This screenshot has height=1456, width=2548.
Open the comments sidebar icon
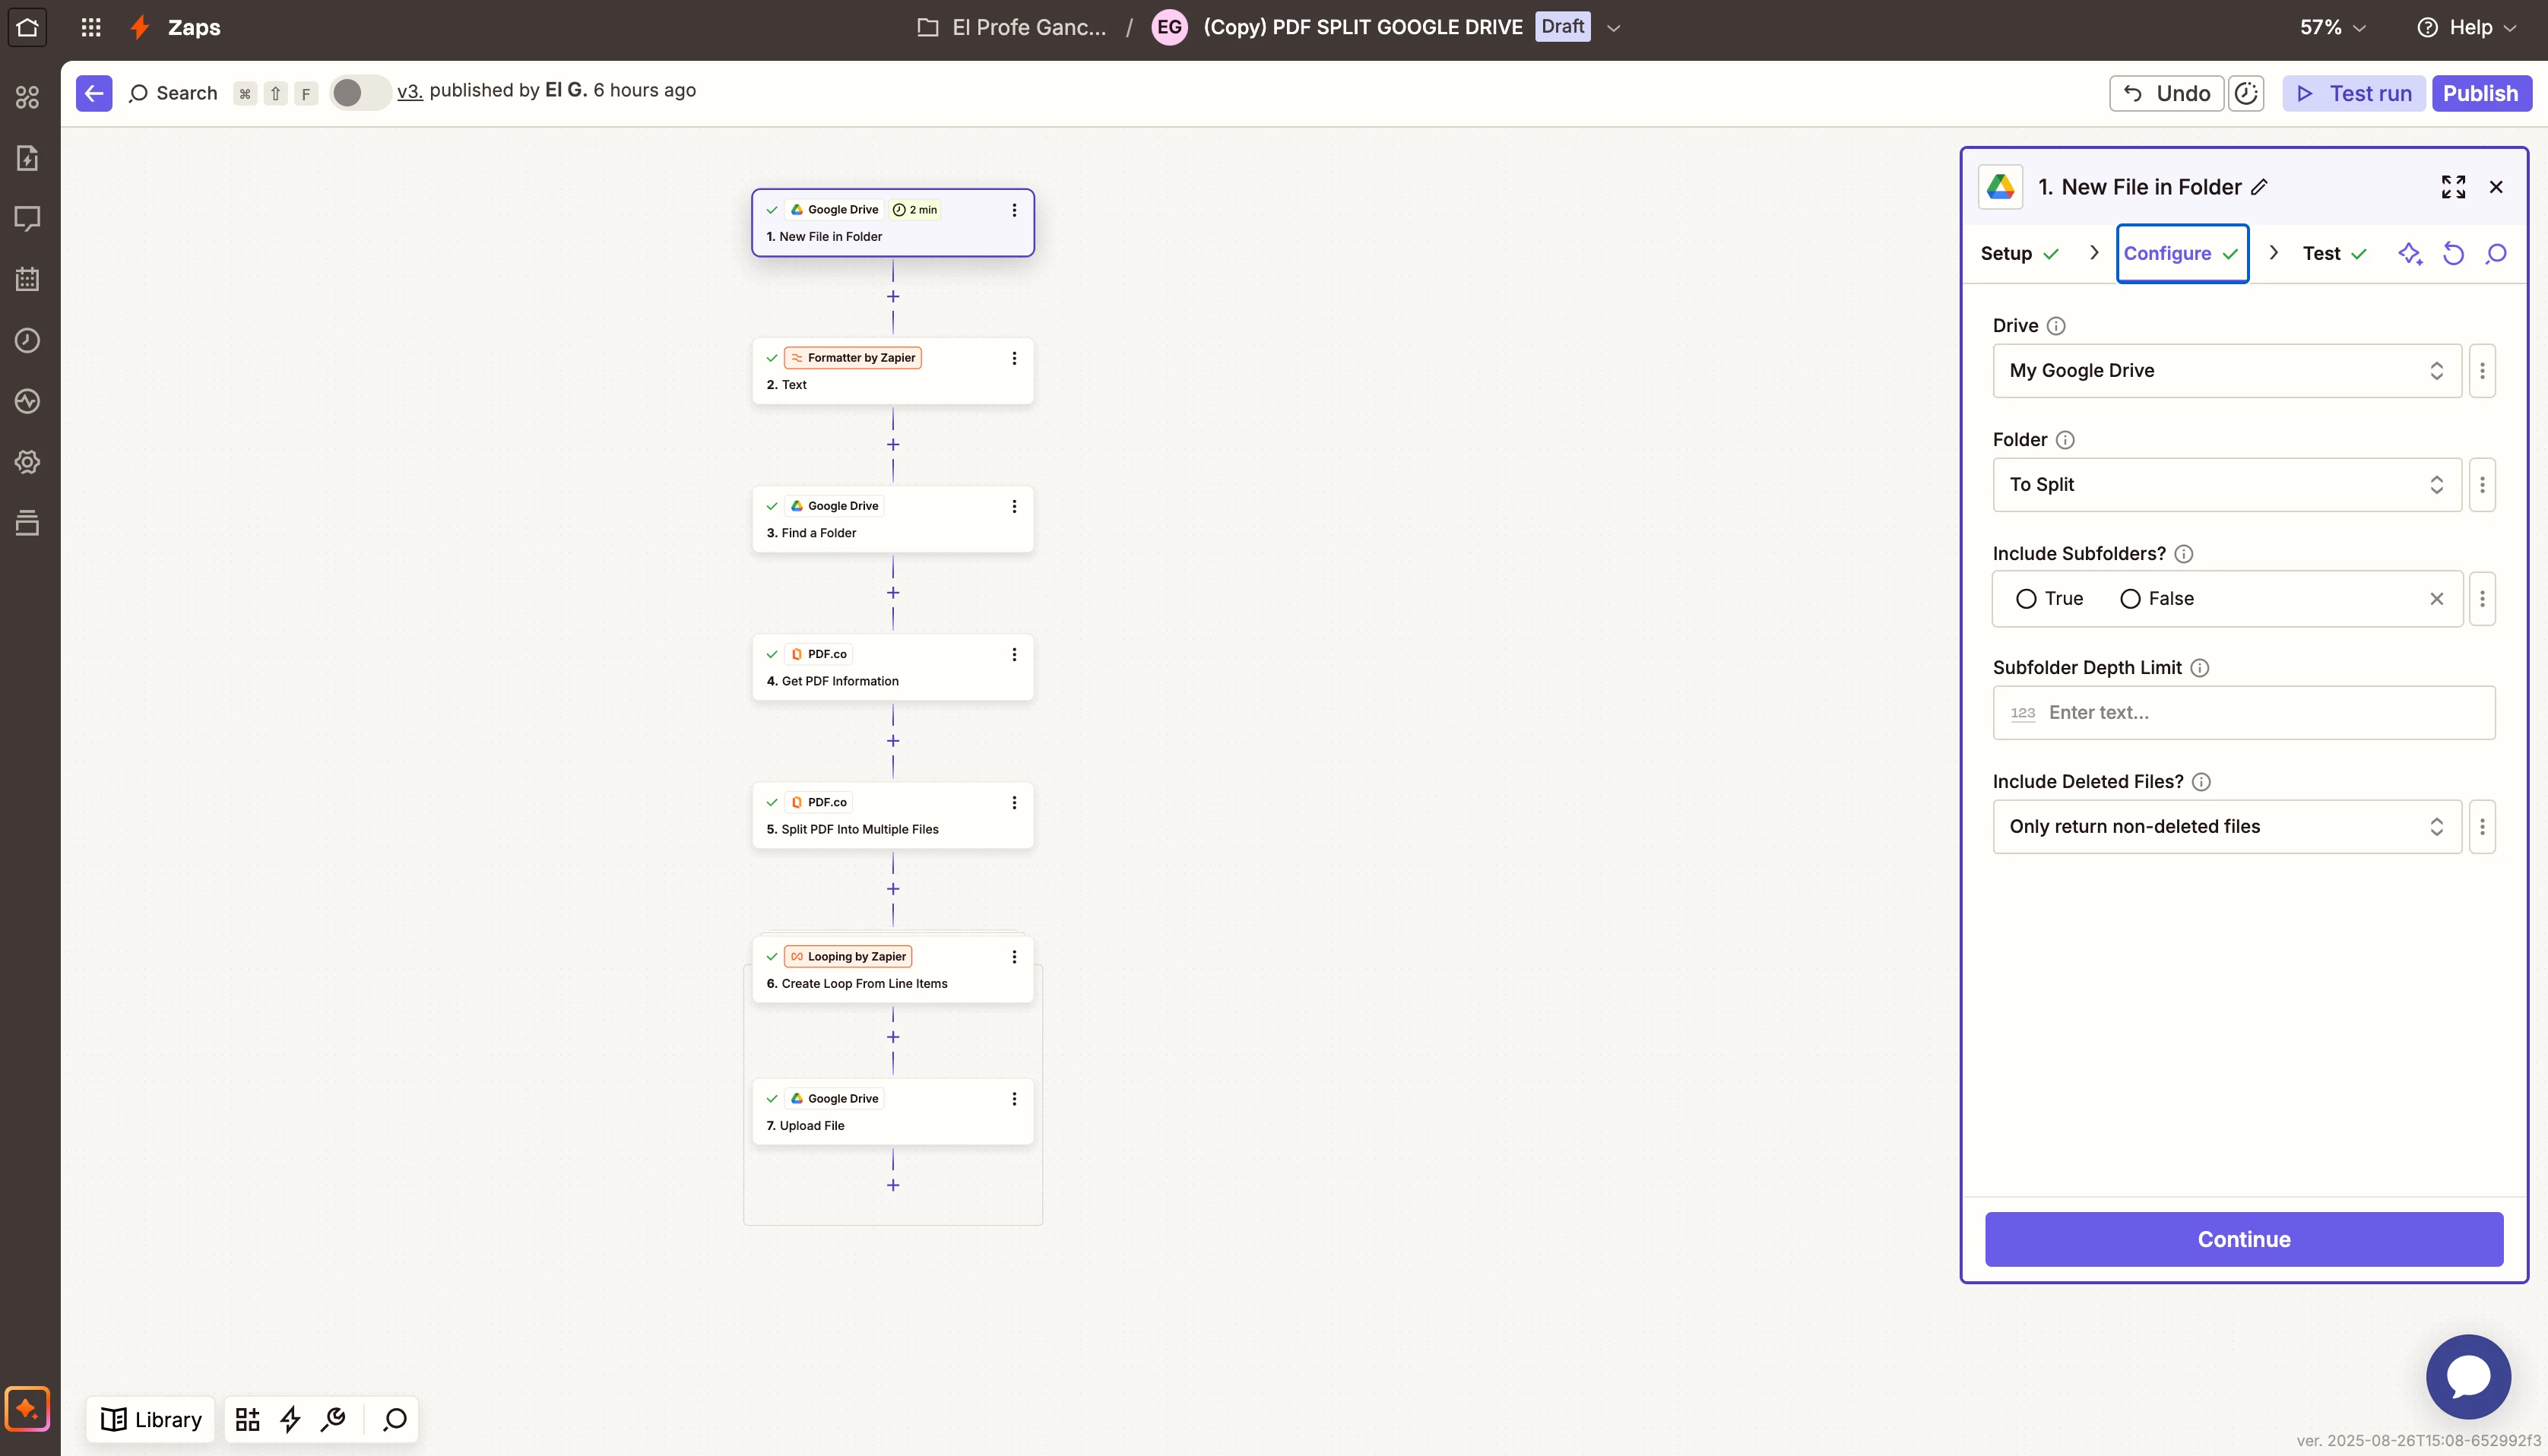tap(27, 219)
